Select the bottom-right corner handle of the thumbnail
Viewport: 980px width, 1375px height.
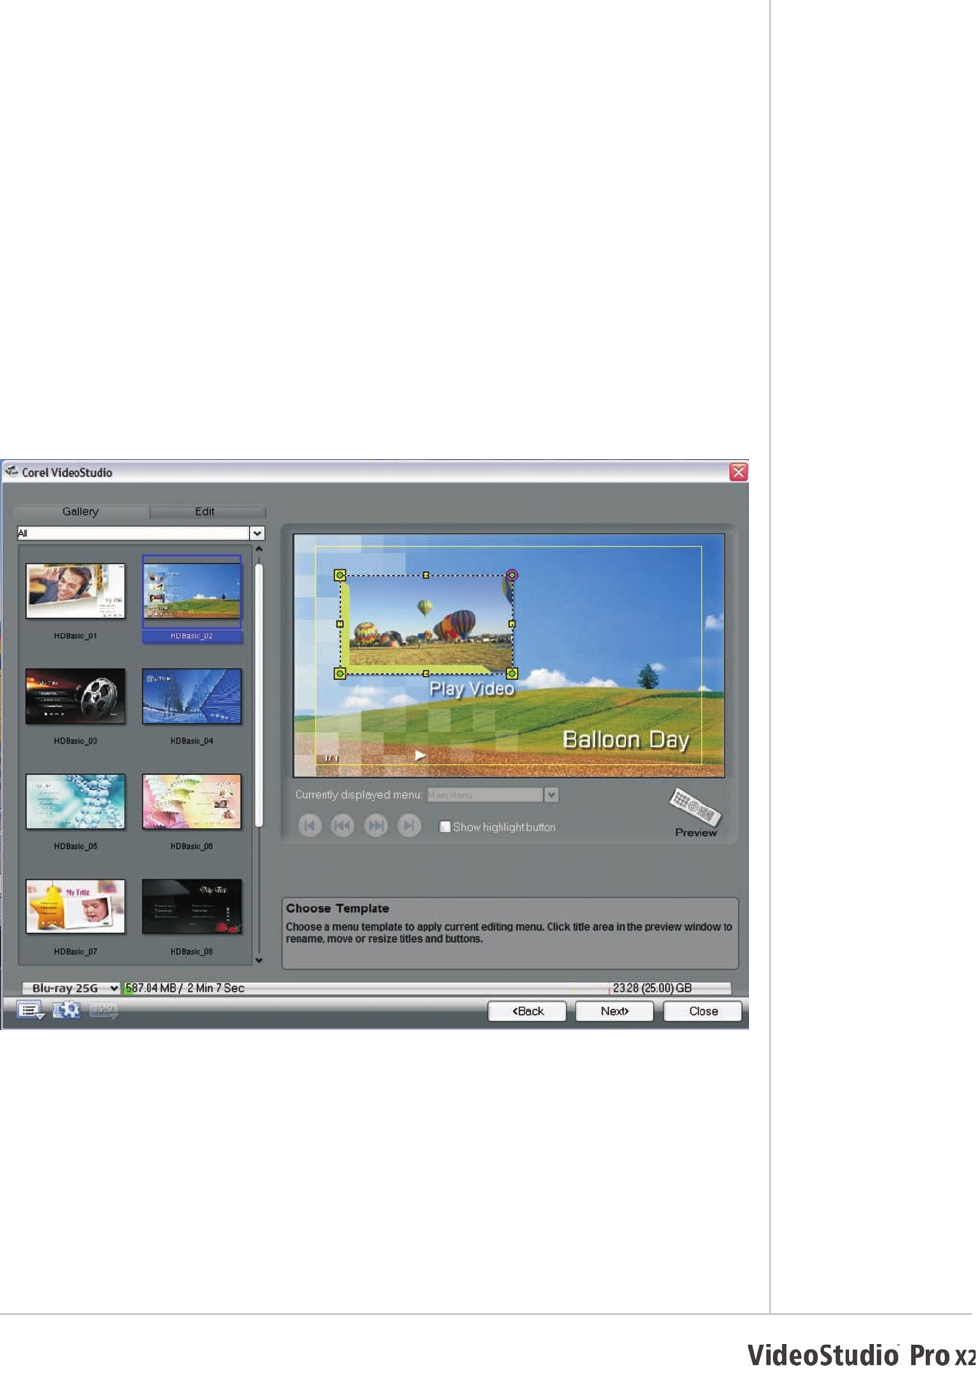coord(512,674)
